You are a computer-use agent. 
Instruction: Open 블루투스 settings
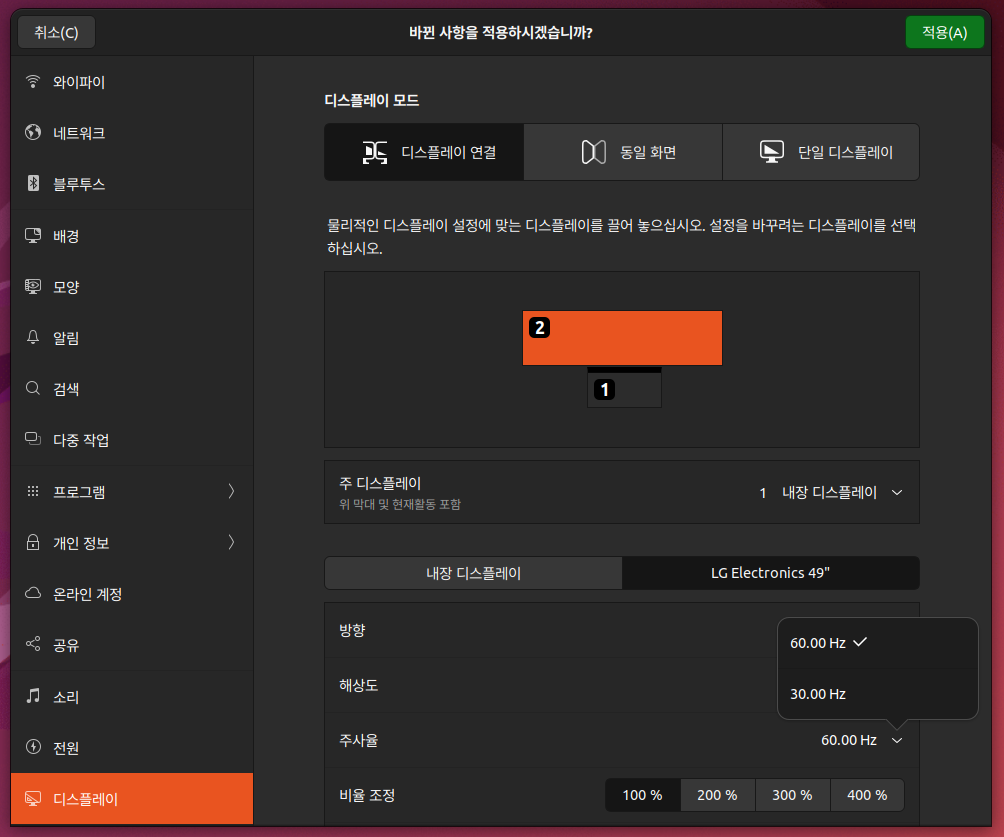(x=132, y=184)
